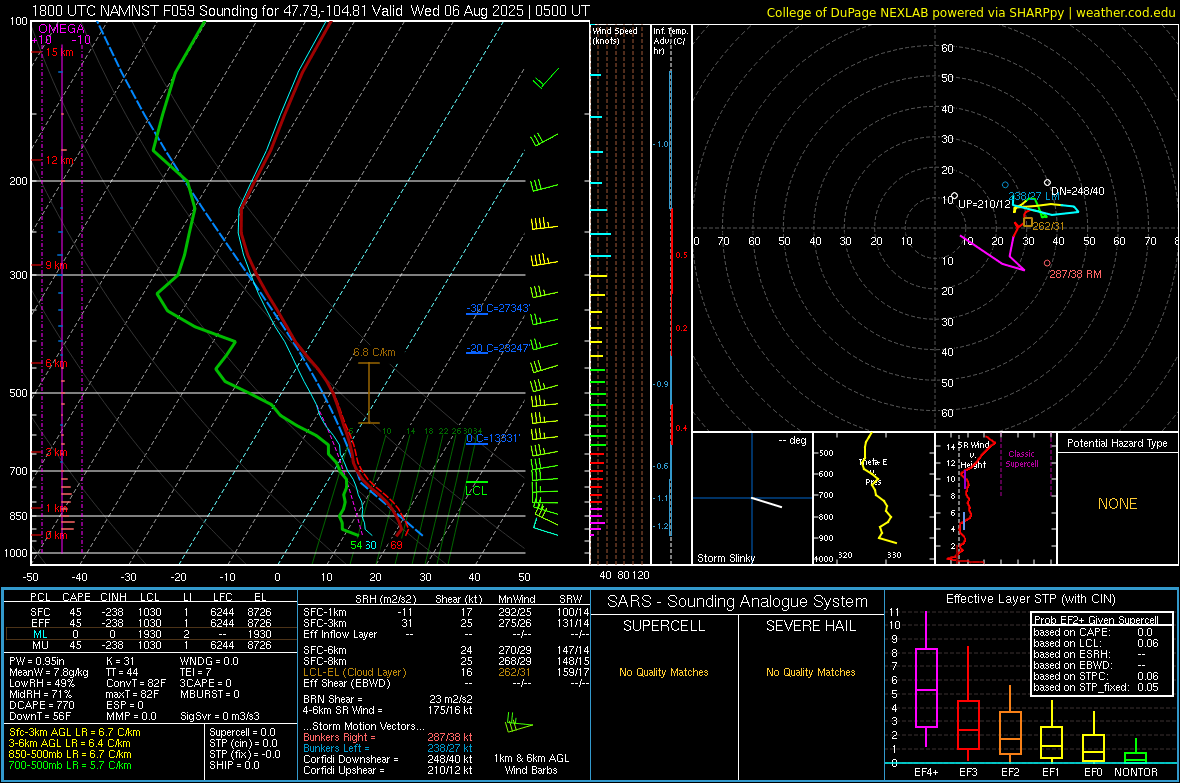Click the -20 C=23247' height label
This screenshot has height=783, width=1180.
498,348
